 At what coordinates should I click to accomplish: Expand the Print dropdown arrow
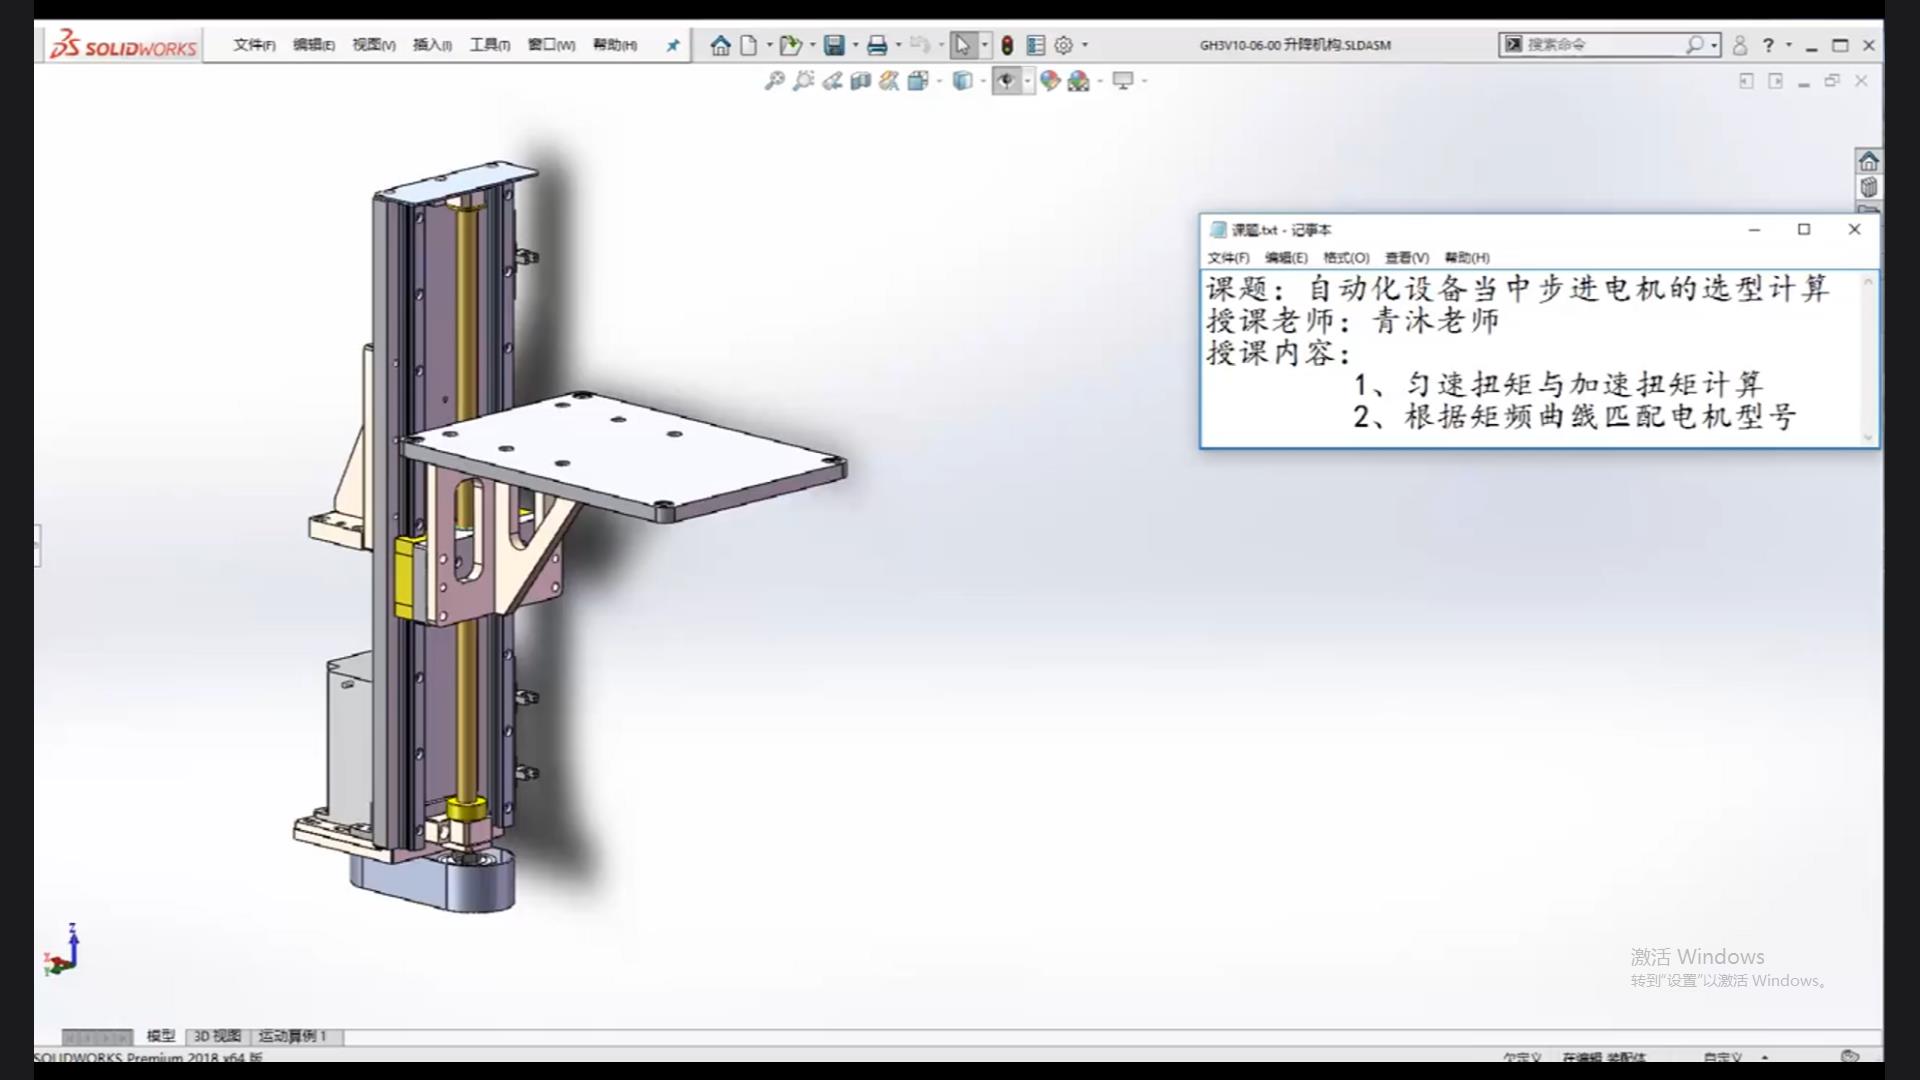(898, 45)
